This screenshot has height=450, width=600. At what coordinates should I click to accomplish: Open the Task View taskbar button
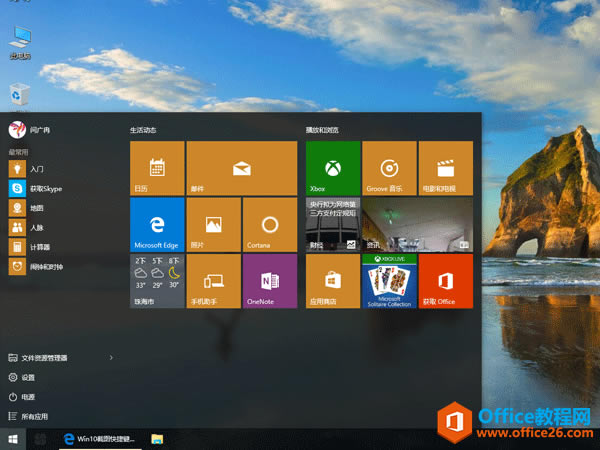point(40,439)
